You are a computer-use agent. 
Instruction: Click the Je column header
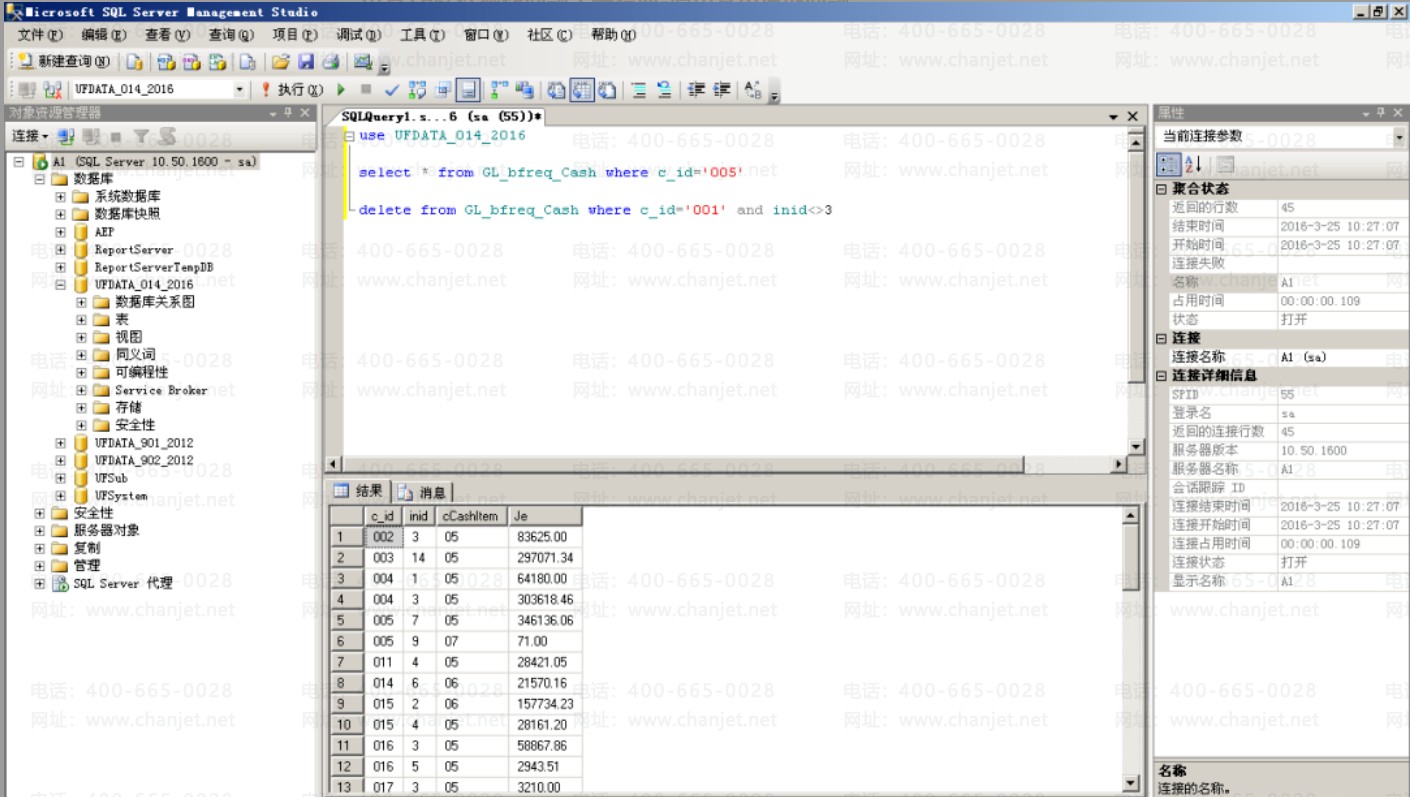[x=545, y=516]
